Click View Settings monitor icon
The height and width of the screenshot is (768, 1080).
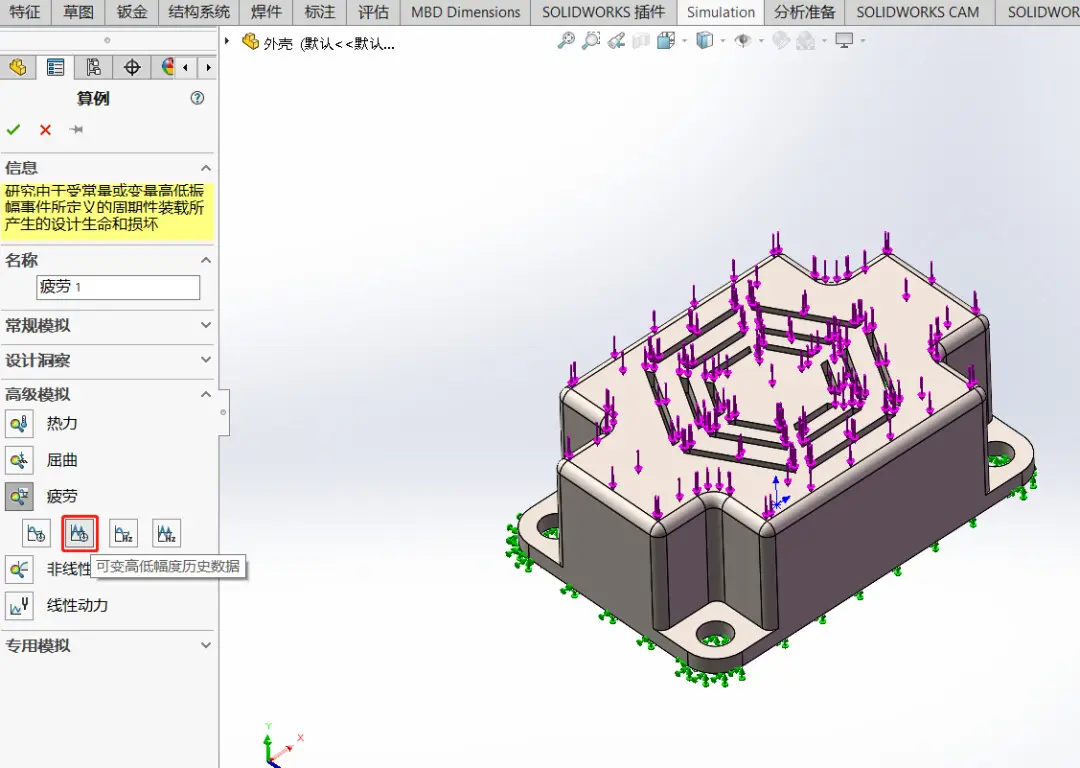[x=844, y=41]
